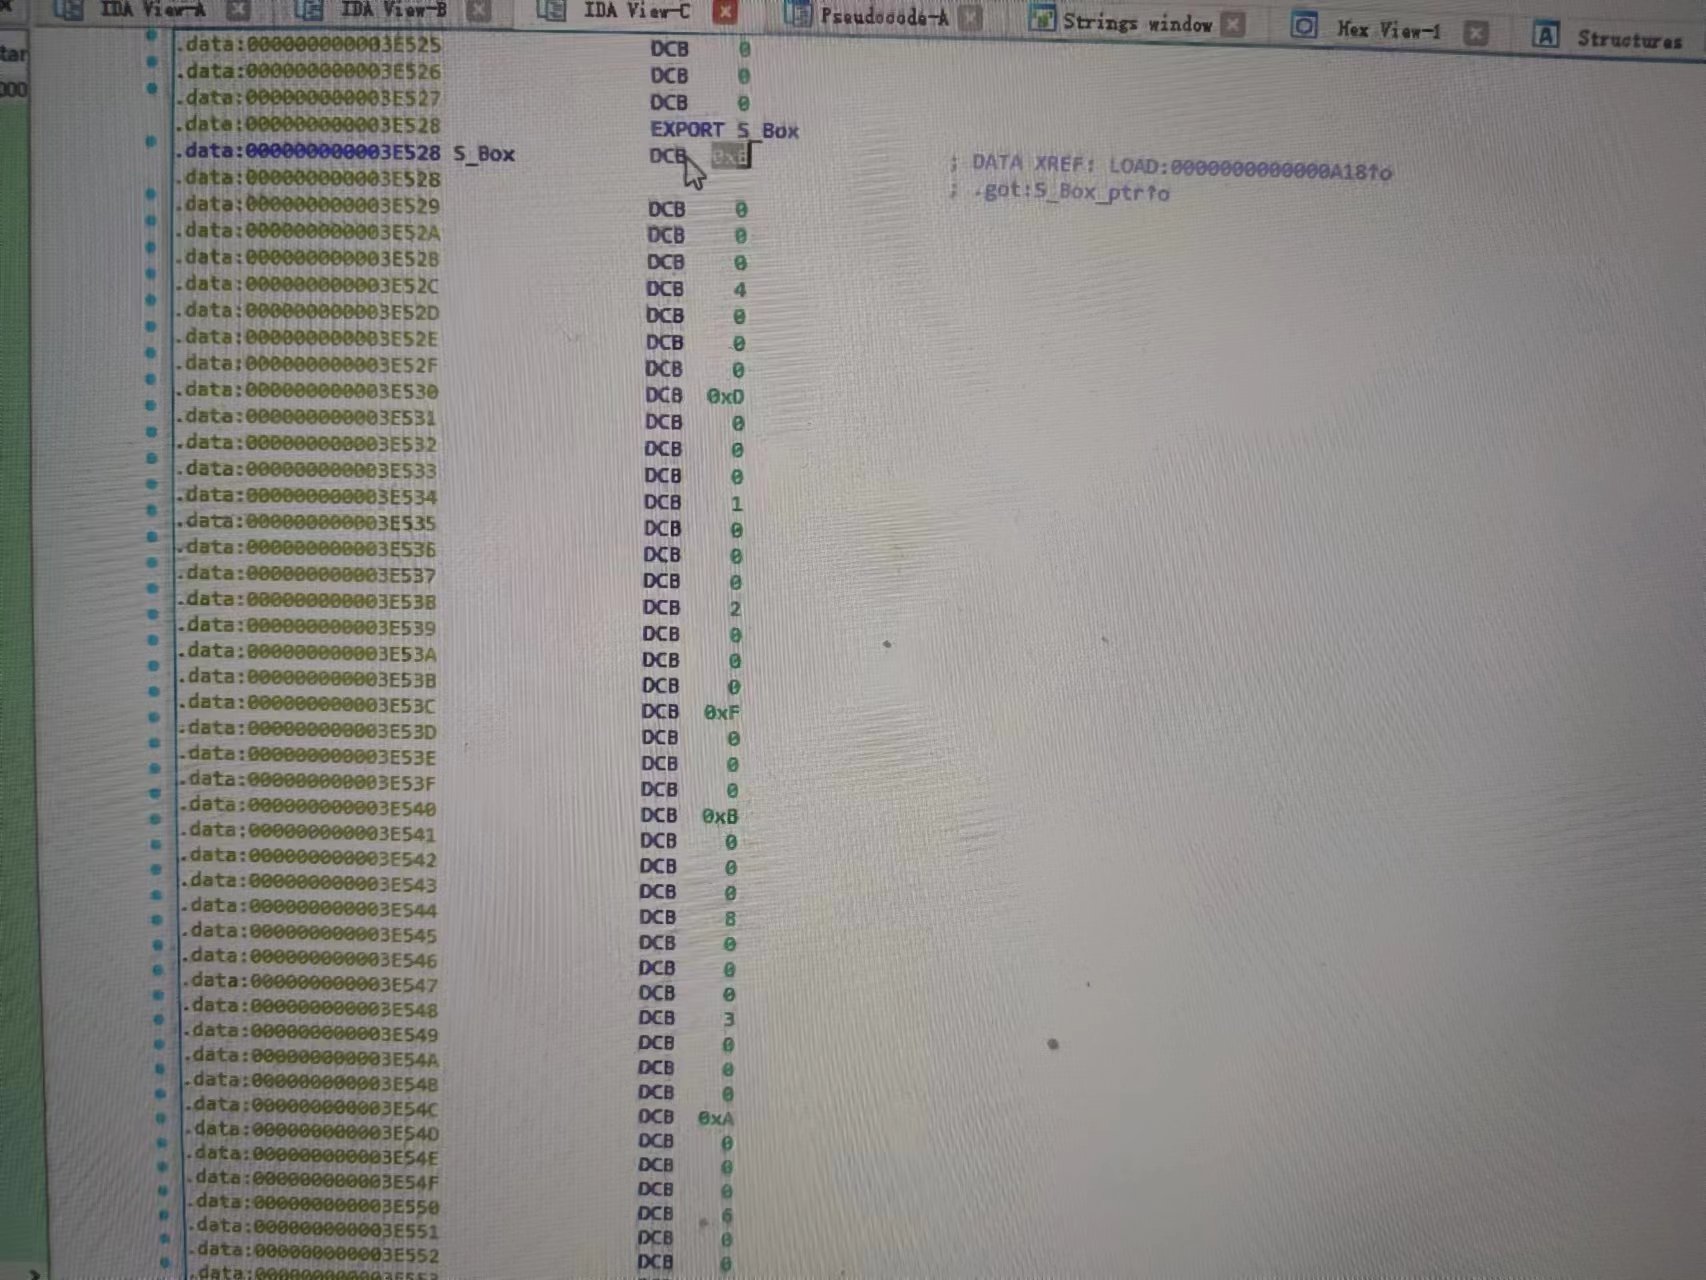Screen dimensions: 1706x1280
Task: Close the IDA View-A tab
Action: click(x=238, y=9)
